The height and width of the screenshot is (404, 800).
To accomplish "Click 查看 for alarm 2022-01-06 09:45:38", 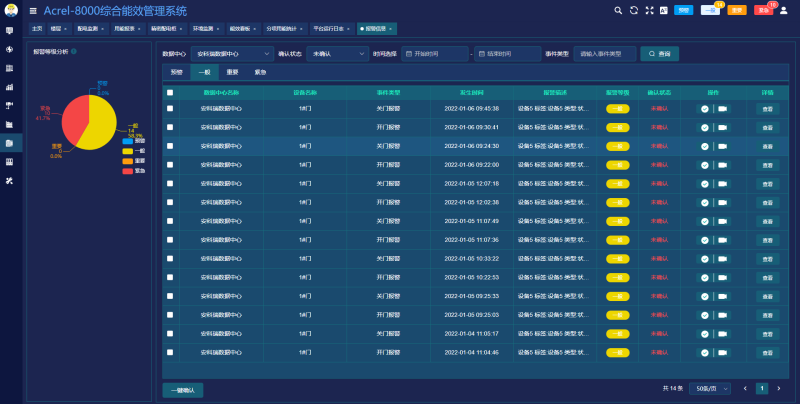I will (767, 109).
